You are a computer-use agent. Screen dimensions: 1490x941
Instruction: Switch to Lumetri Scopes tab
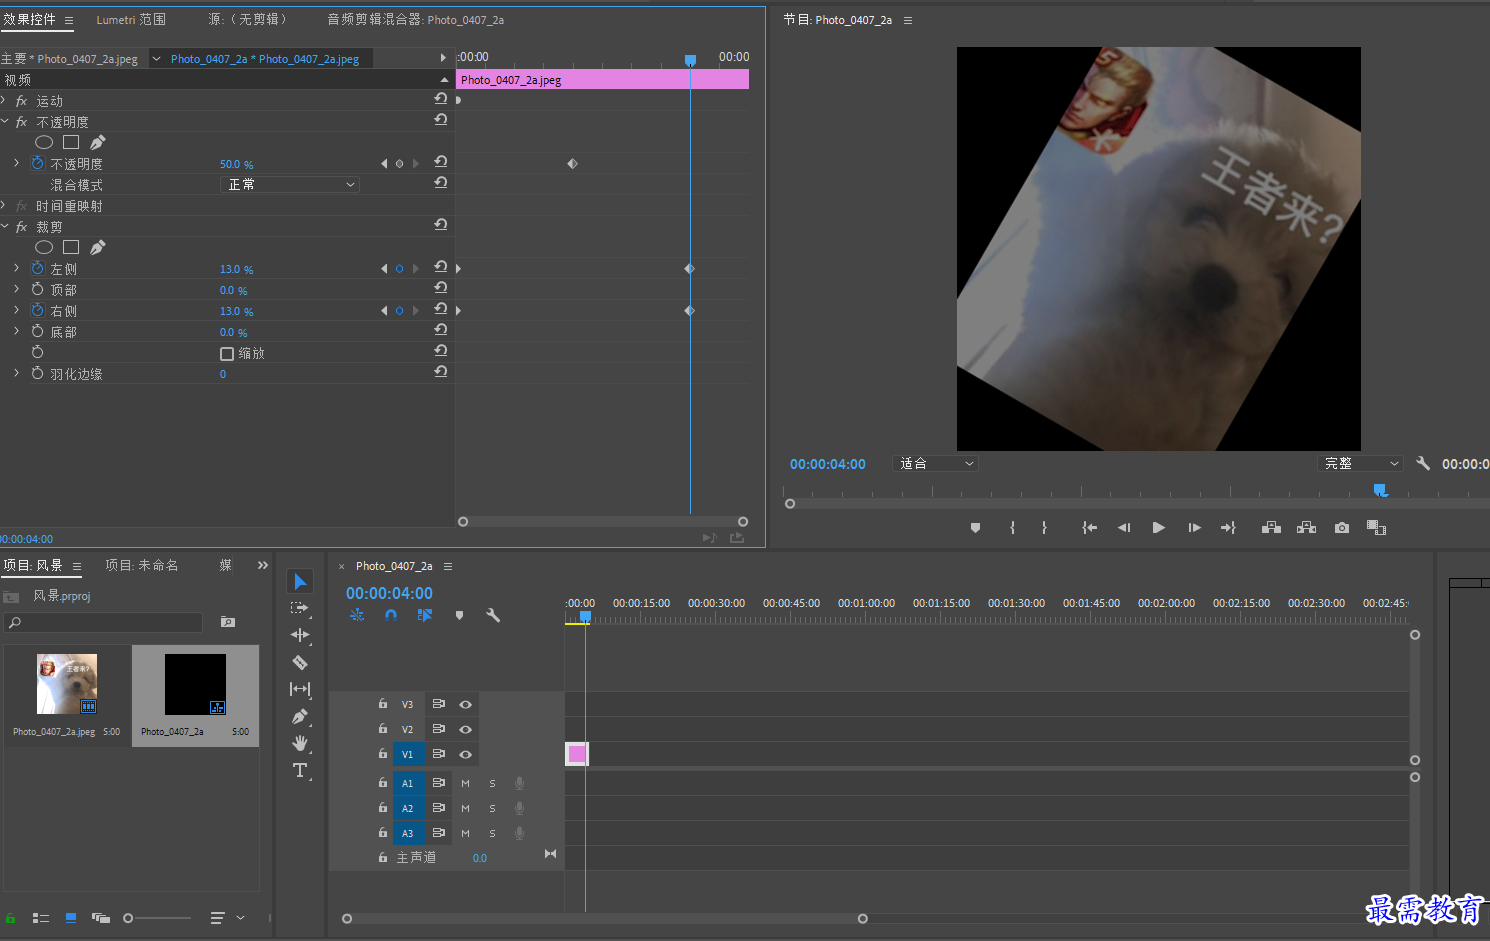131,19
